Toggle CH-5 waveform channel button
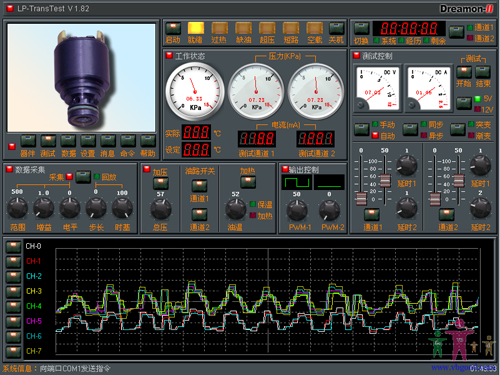This screenshot has width=500, height=375. click(x=13, y=322)
